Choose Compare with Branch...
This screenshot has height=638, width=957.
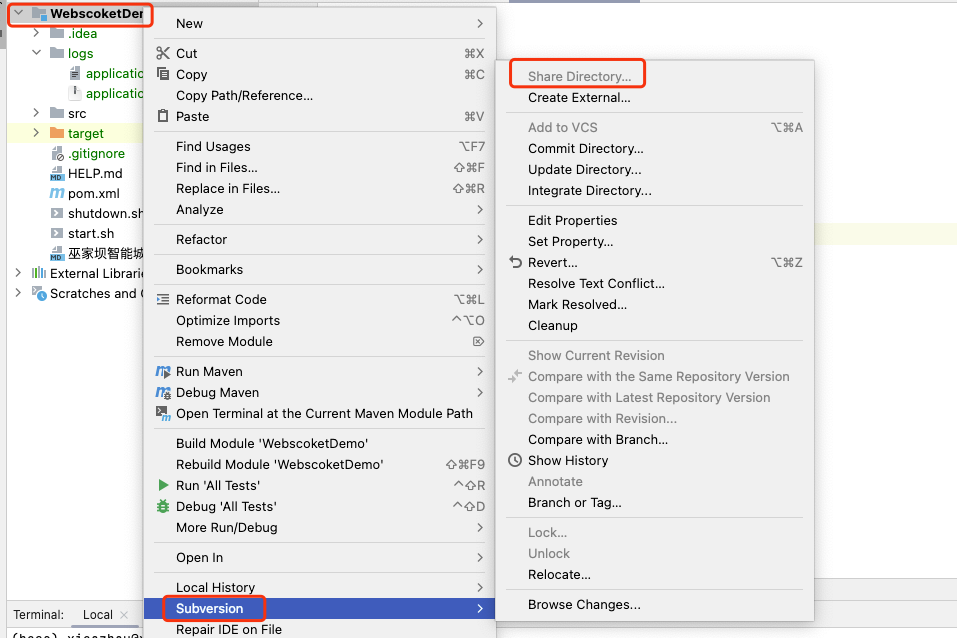598,440
